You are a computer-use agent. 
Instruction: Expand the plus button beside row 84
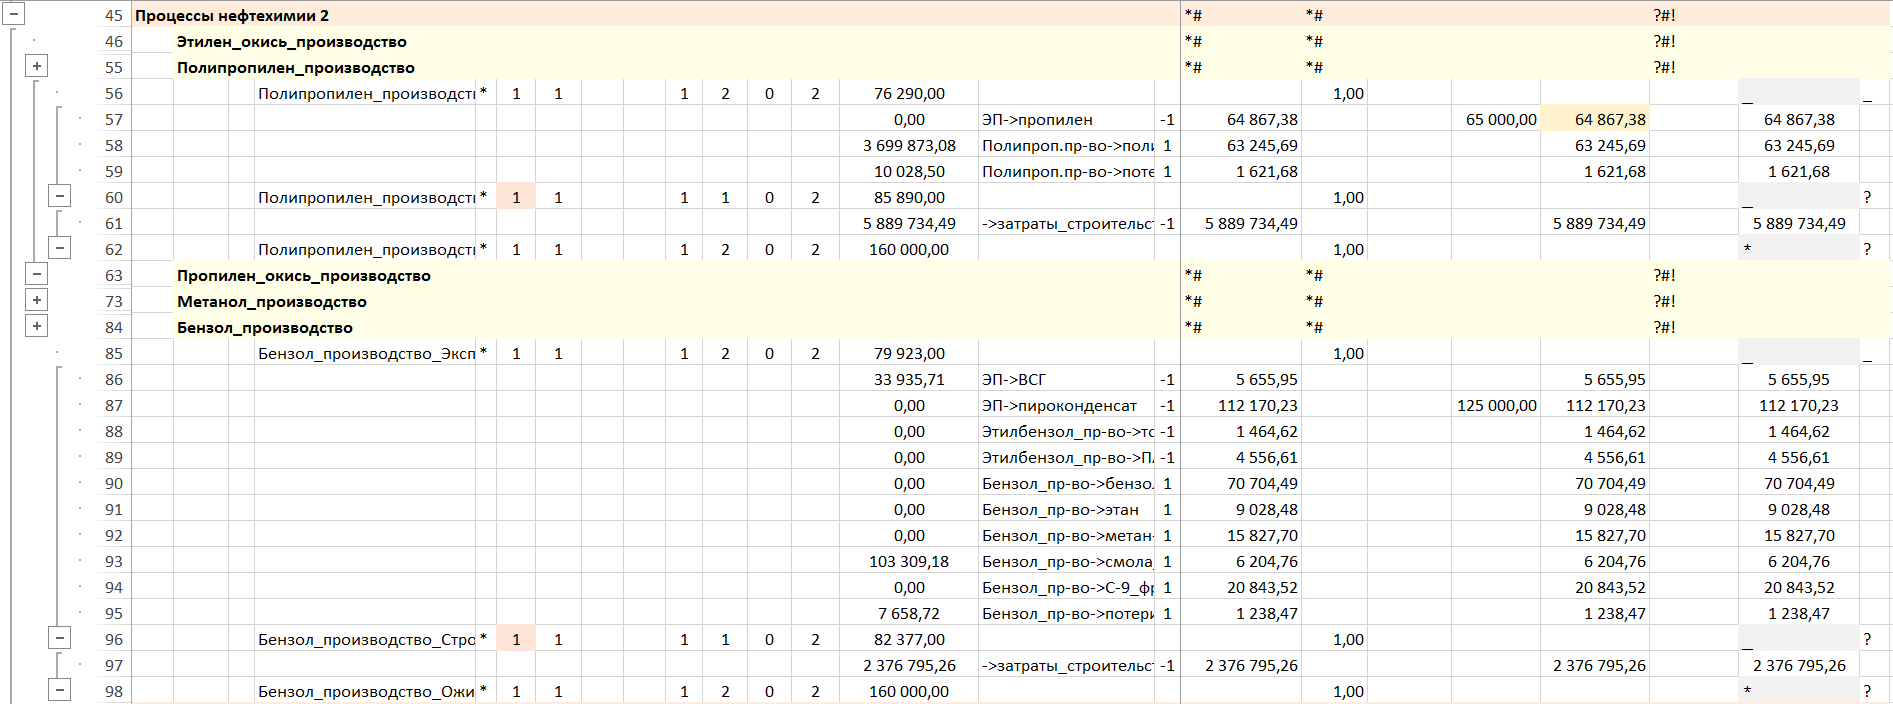click(37, 327)
